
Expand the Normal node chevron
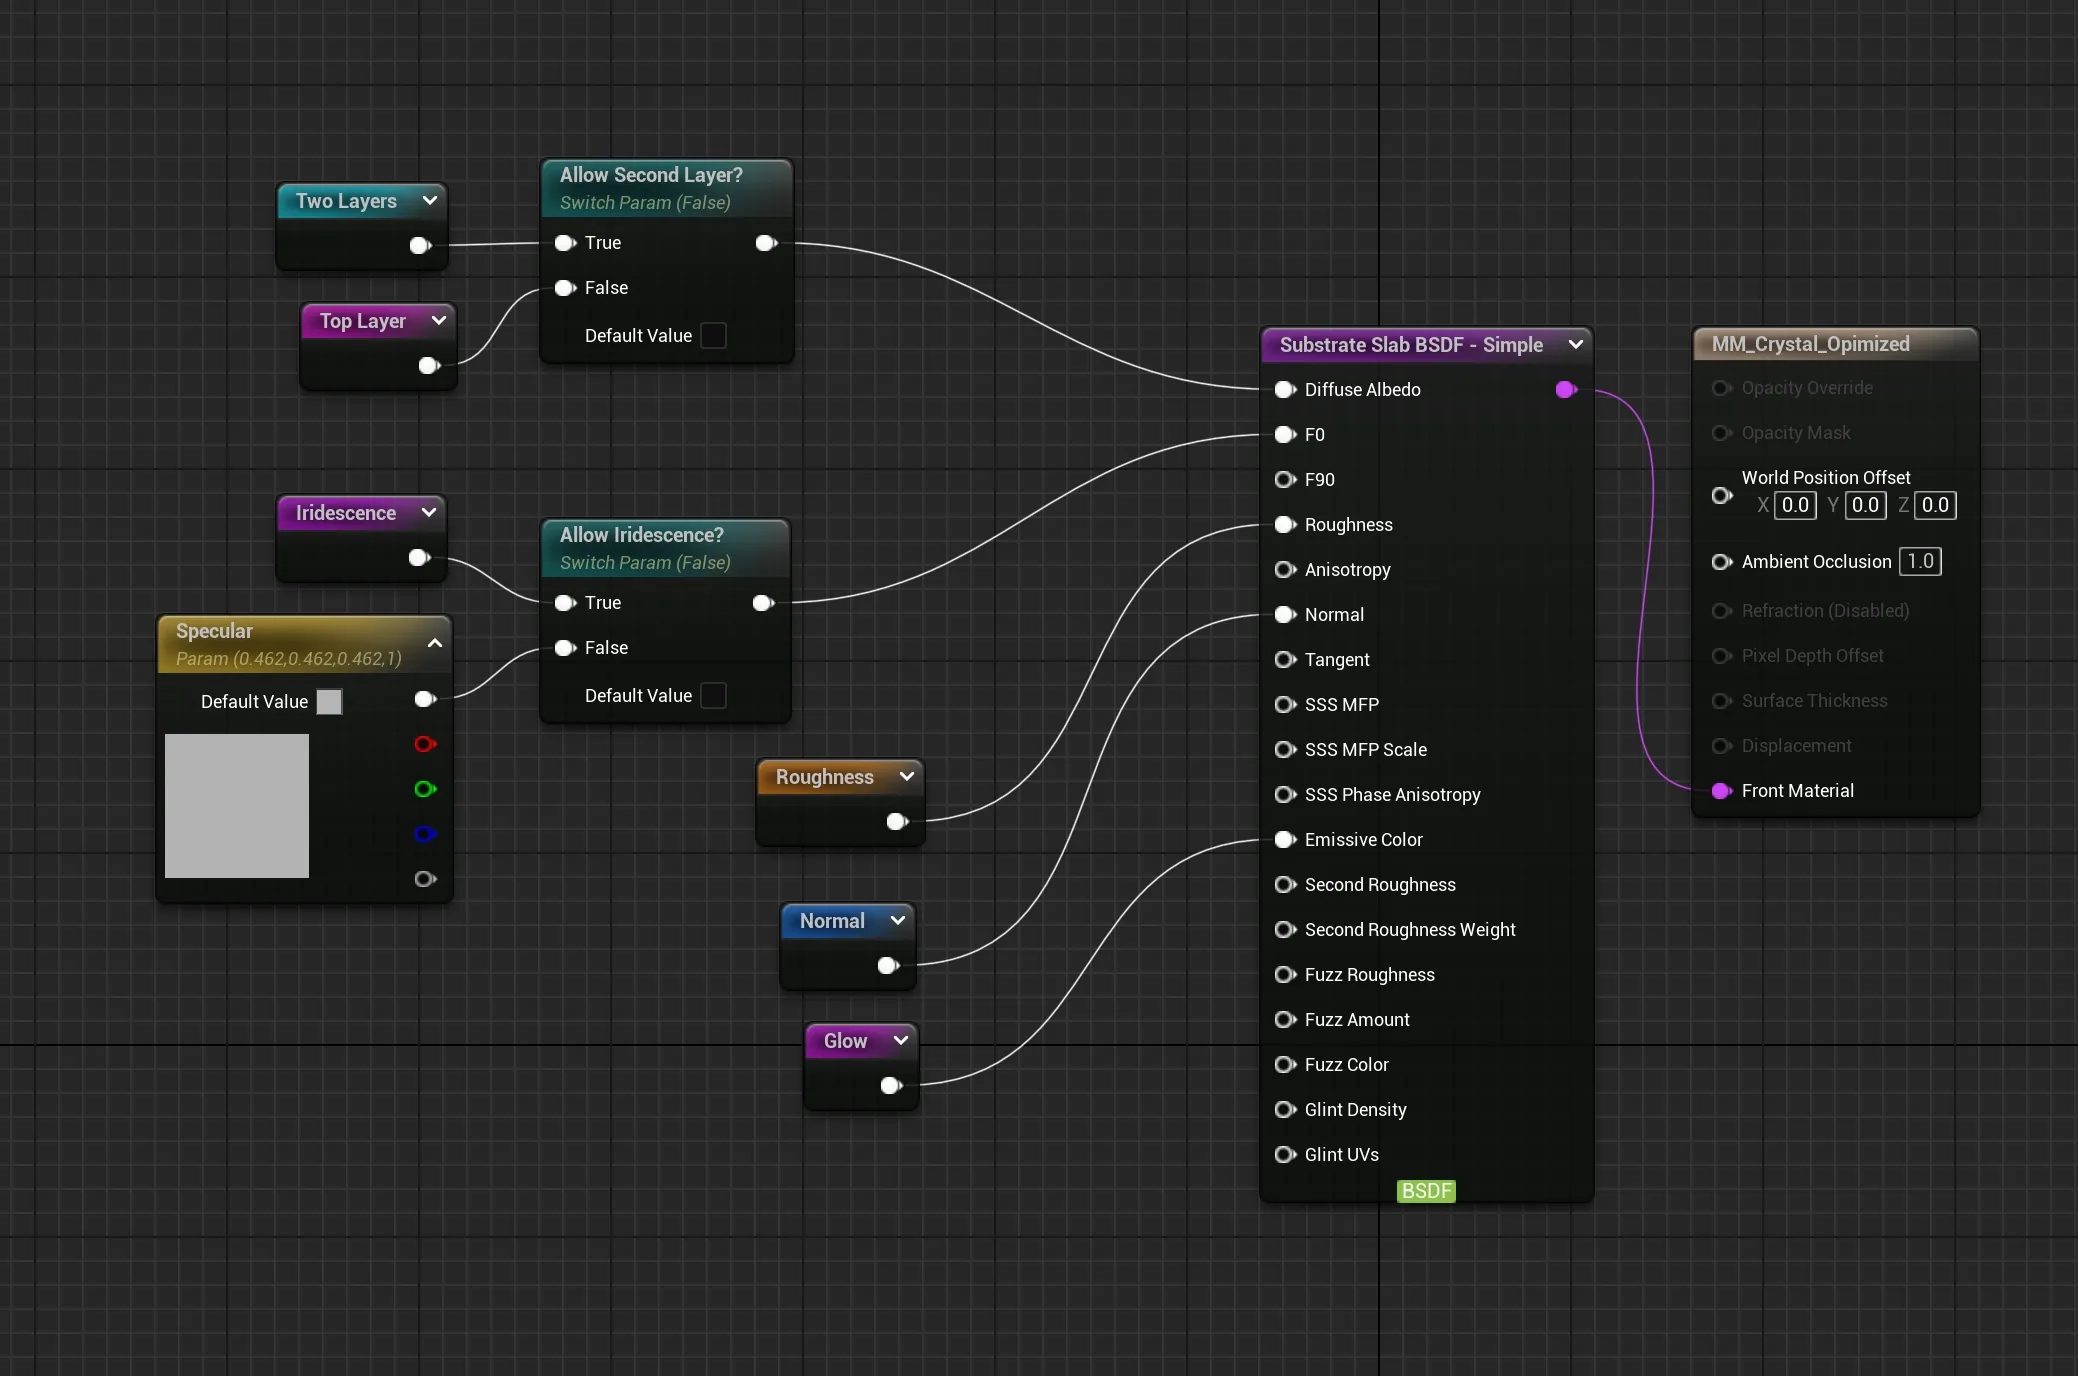pyautogui.click(x=898, y=920)
